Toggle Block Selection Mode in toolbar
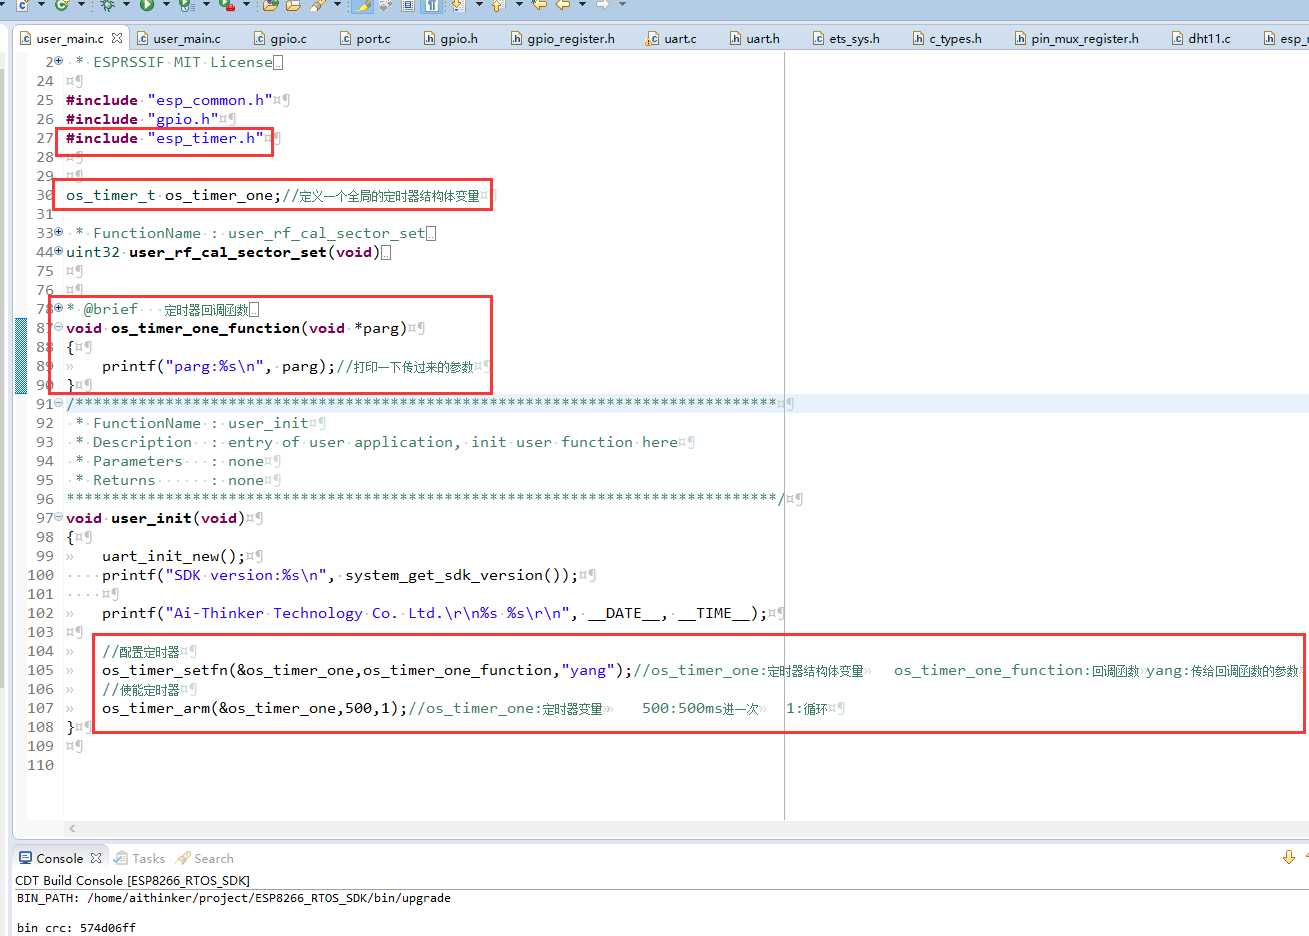The height and width of the screenshot is (936, 1309). [408, 5]
